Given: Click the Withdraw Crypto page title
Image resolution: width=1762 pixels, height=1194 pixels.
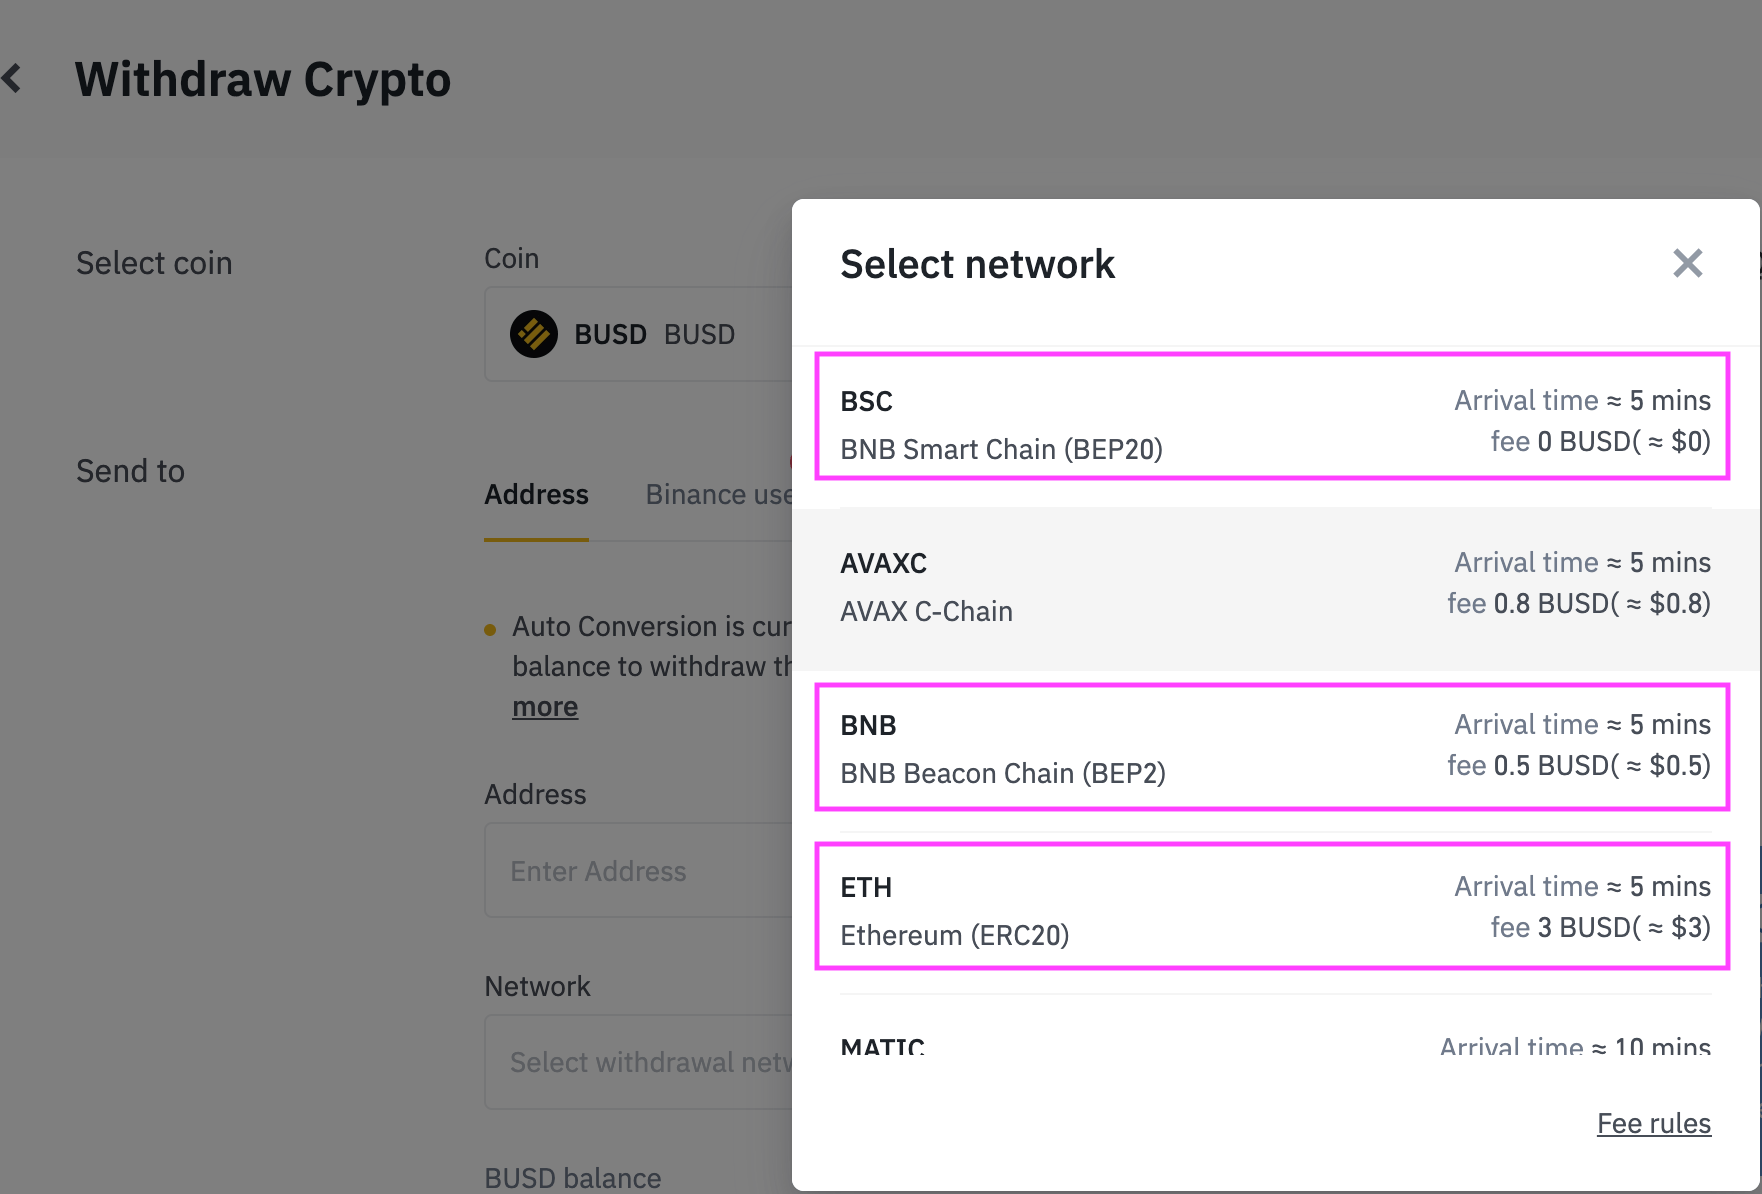Looking at the screenshot, I should click(263, 80).
